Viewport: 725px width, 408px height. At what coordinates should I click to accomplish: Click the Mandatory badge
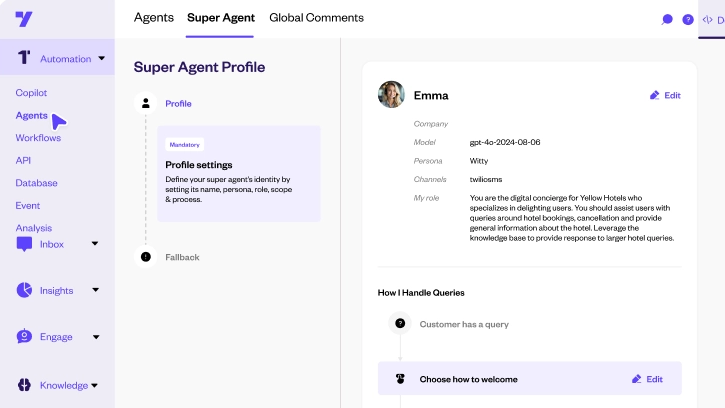pyautogui.click(x=184, y=145)
